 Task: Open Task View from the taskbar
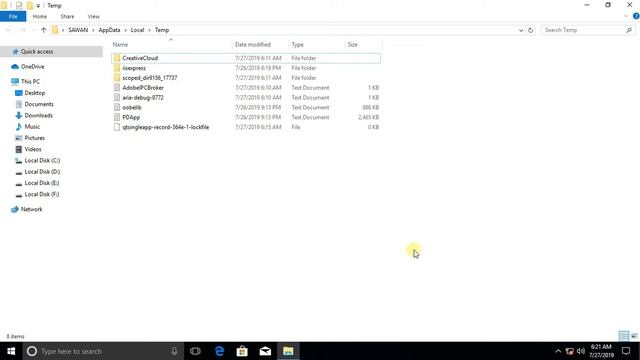coord(196,351)
